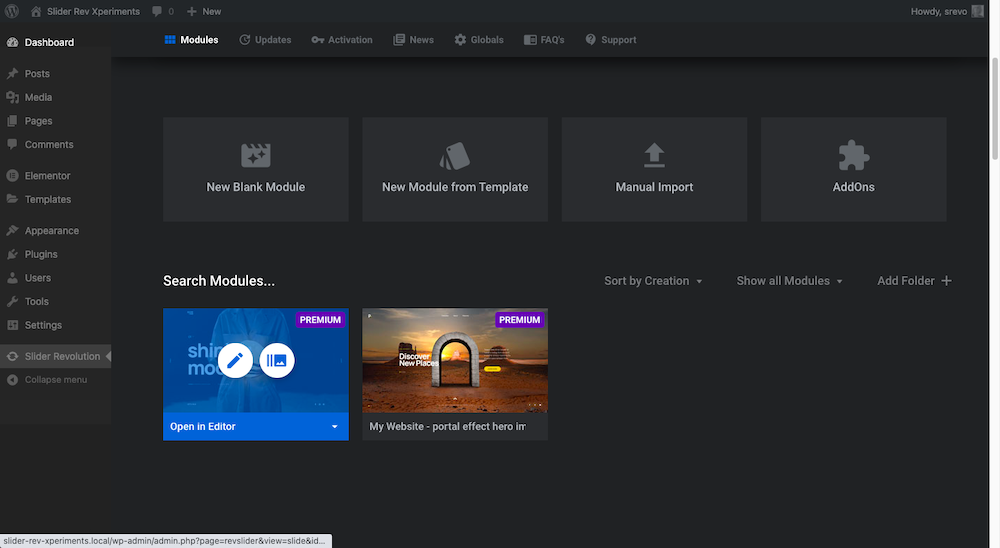The height and width of the screenshot is (548, 1000).
Task: Open the Tools menu item text
Action: (x=36, y=301)
